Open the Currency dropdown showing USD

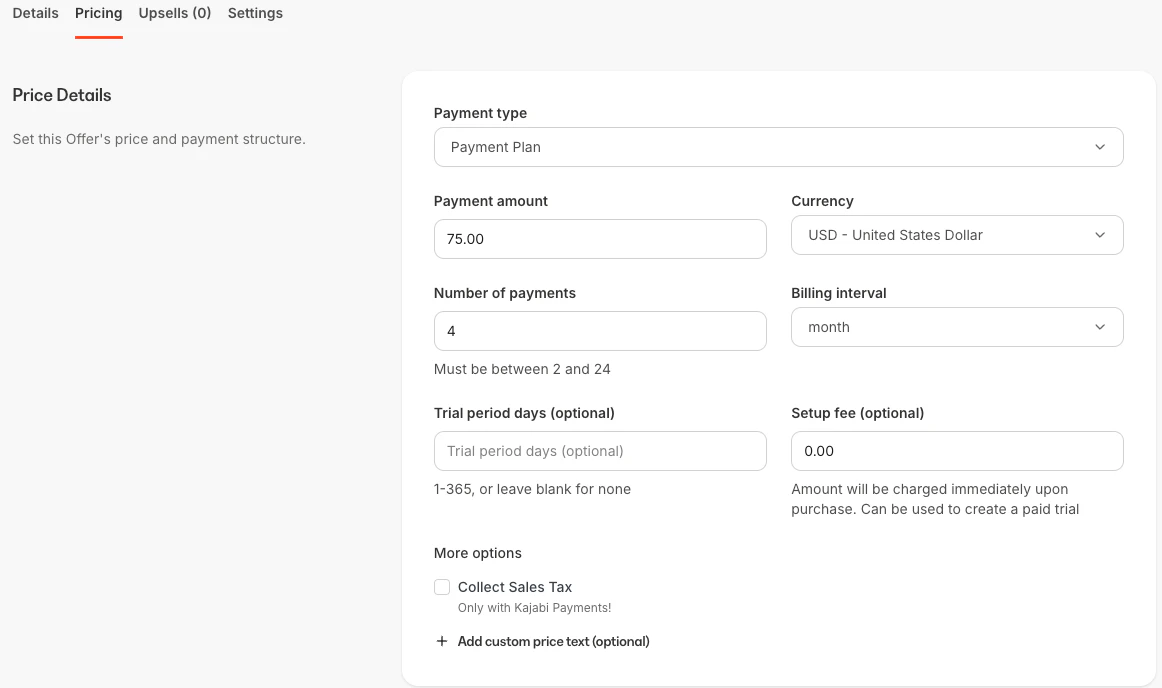[956, 235]
